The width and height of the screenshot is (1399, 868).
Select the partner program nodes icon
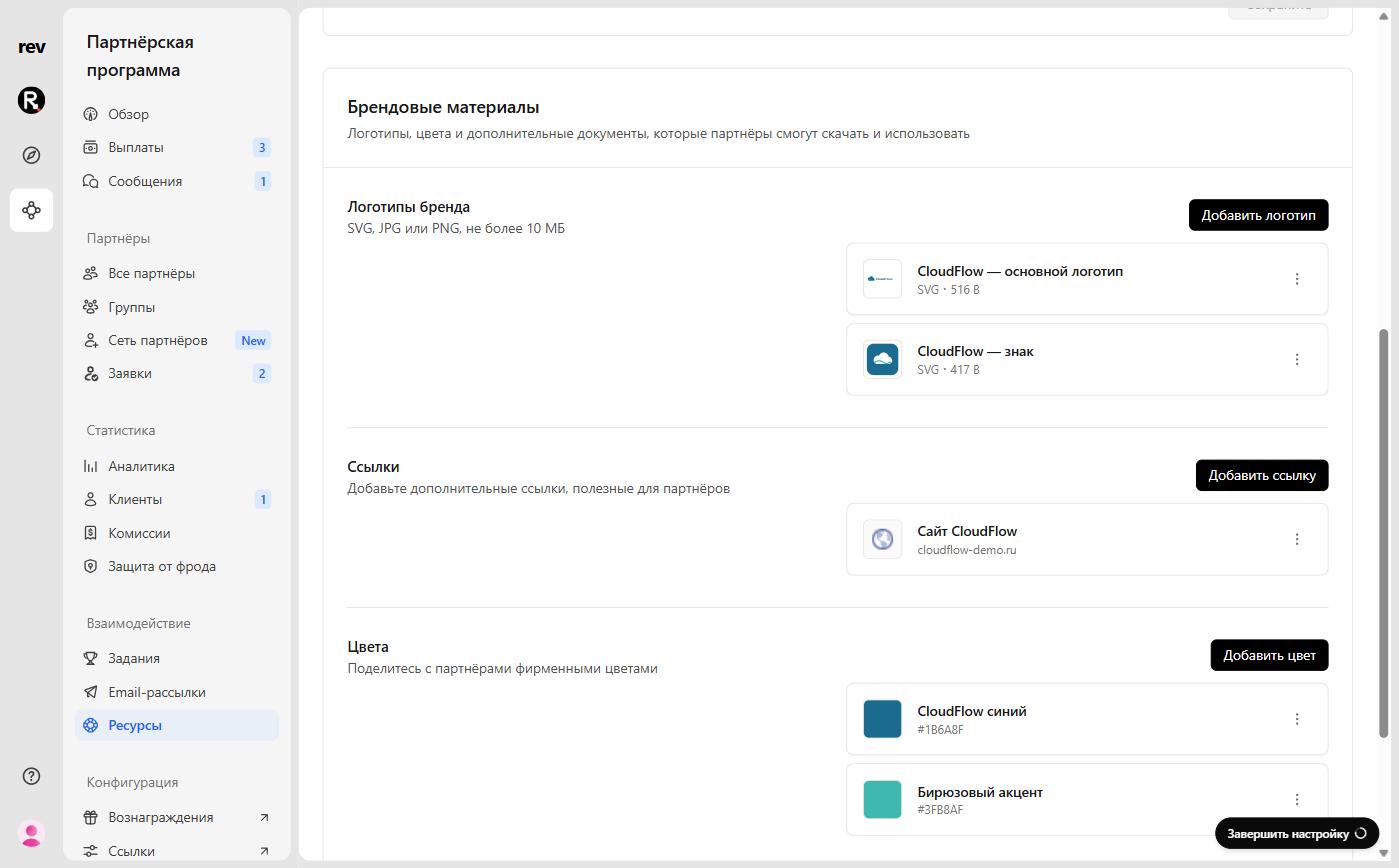tap(31, 210)
